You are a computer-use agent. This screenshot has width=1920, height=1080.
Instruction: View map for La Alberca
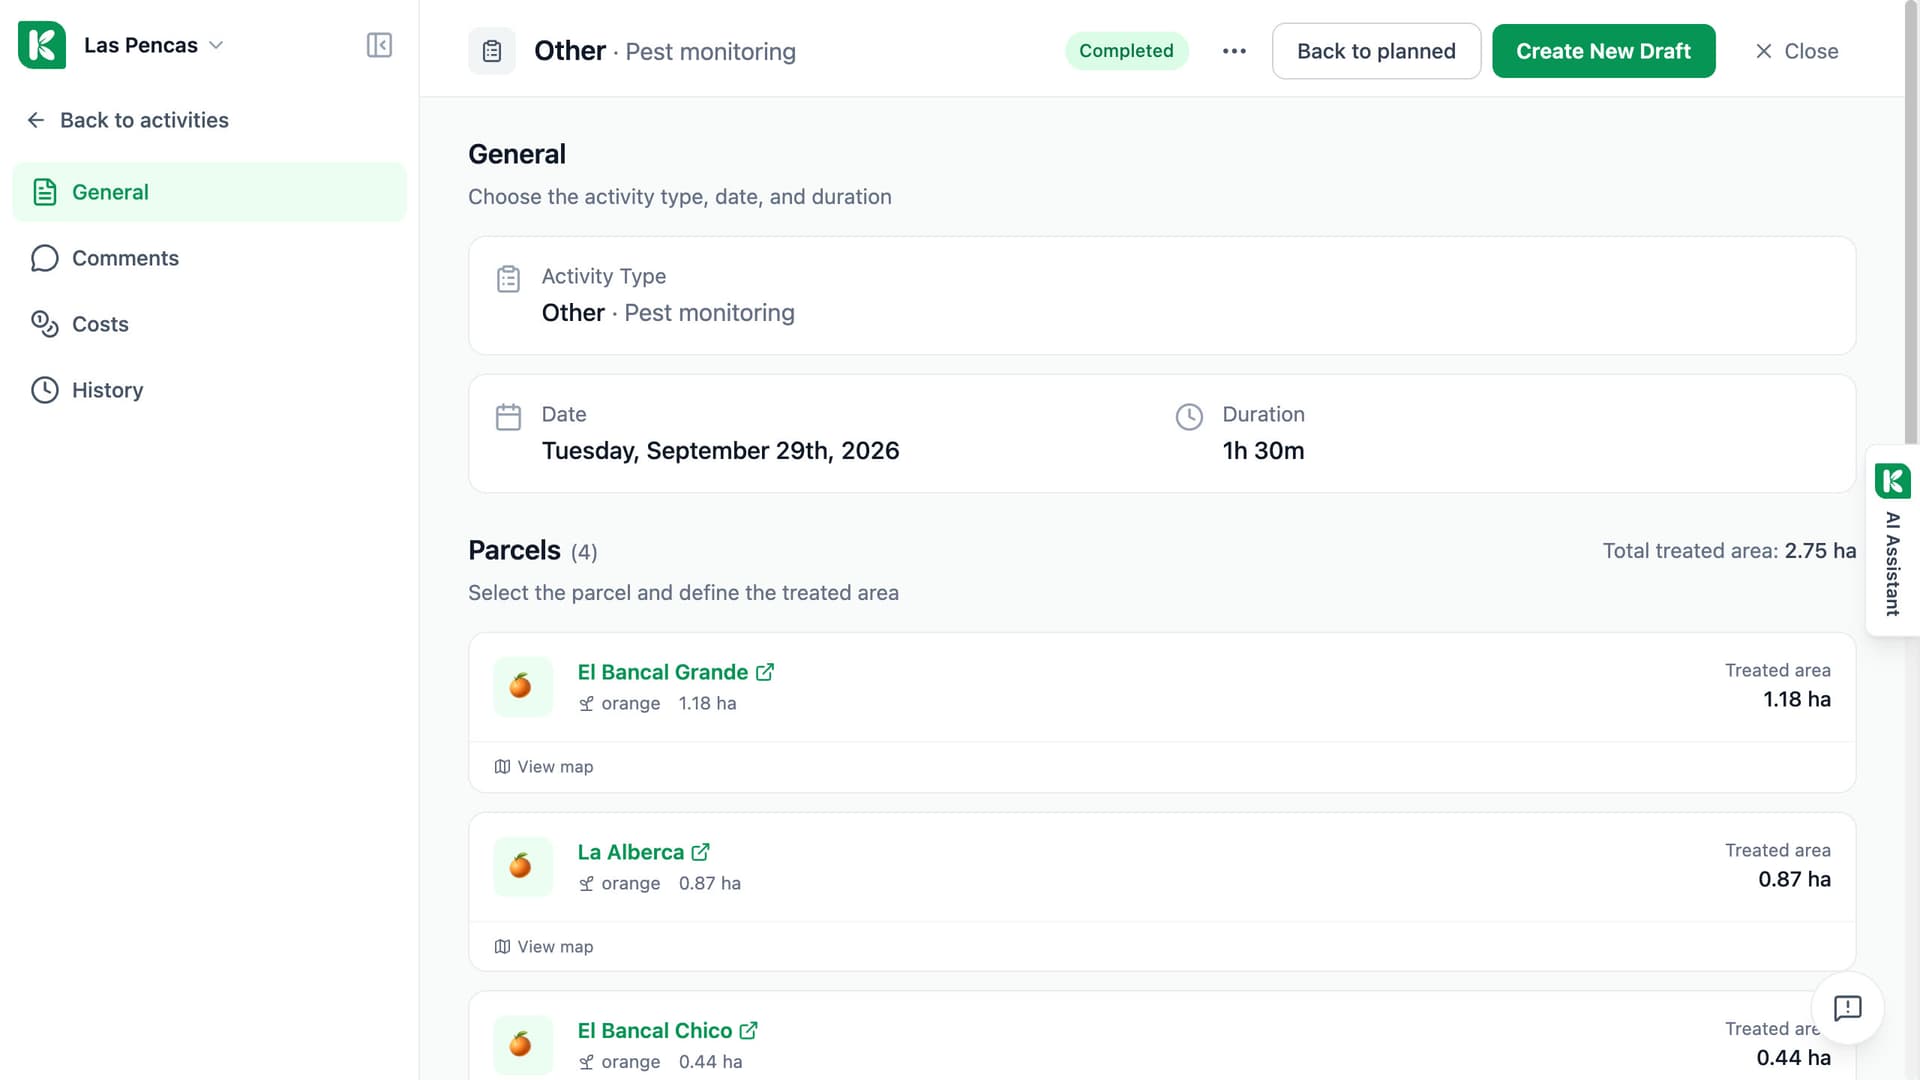pyautogui.click(x=544, y=947)
